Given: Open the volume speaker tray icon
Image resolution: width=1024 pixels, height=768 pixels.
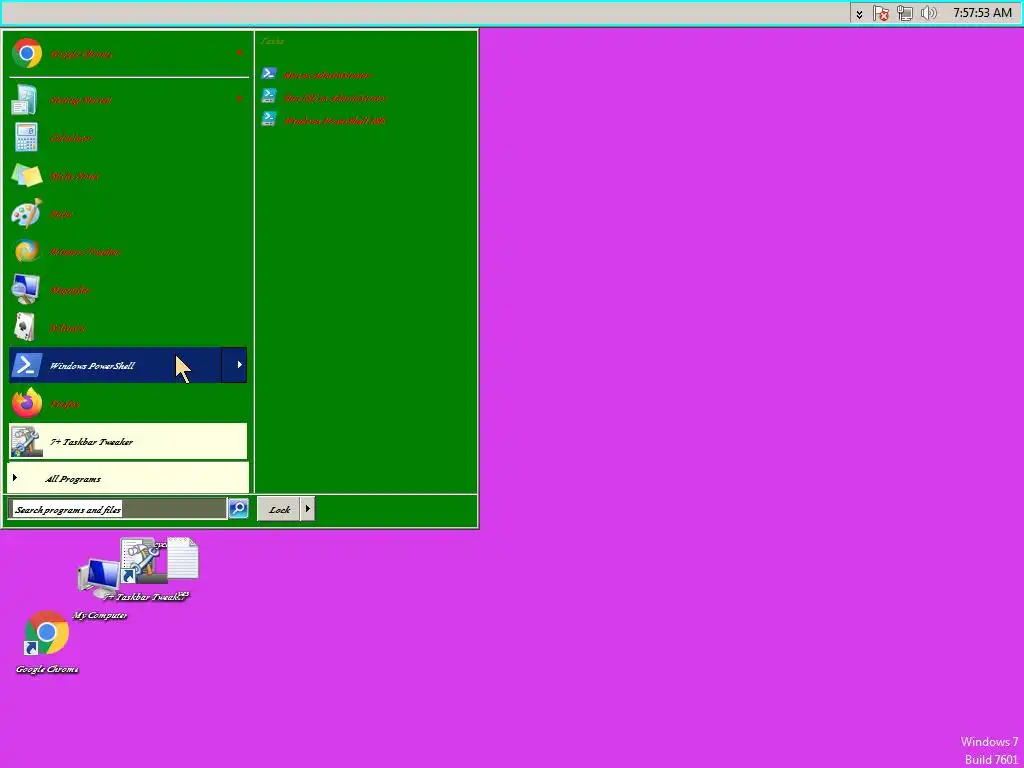Looking at the screenshot, I should pos(929,13).
